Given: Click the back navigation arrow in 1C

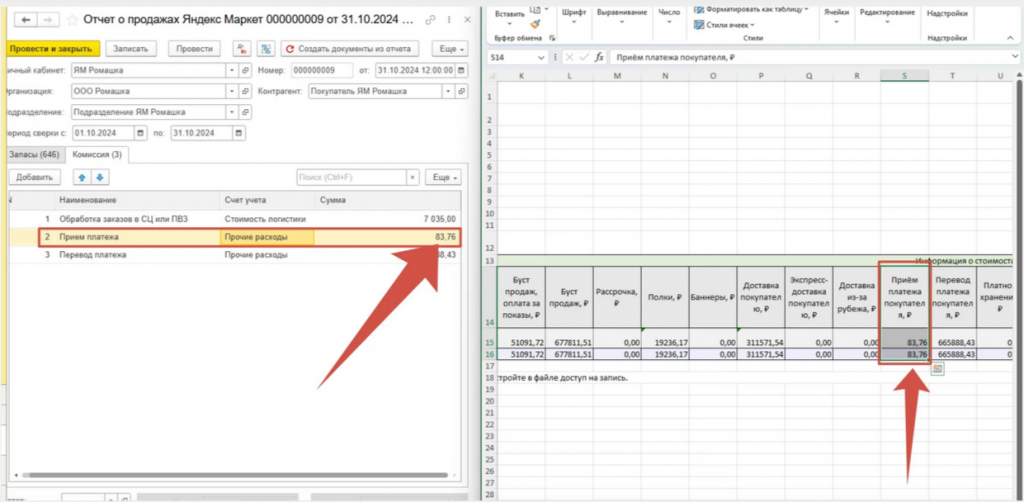Looking at the screenshot, I should point(24,20).
